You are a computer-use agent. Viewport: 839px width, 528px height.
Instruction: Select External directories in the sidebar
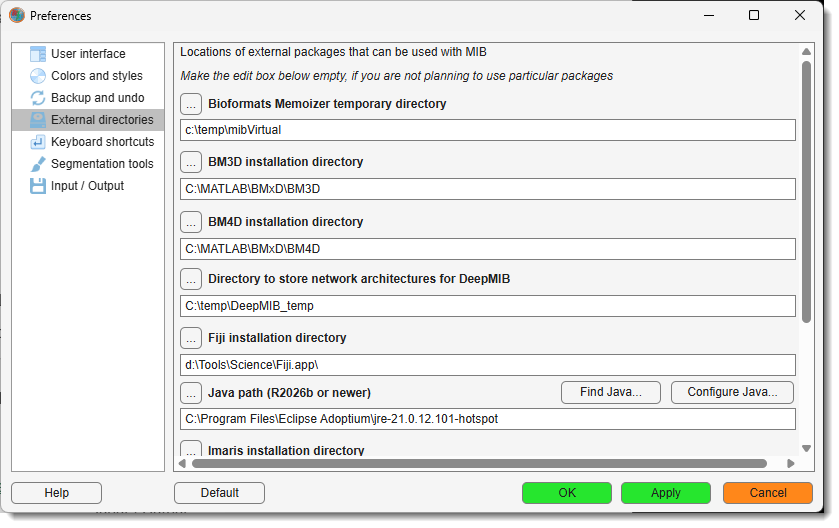click(x=88, y=120)
